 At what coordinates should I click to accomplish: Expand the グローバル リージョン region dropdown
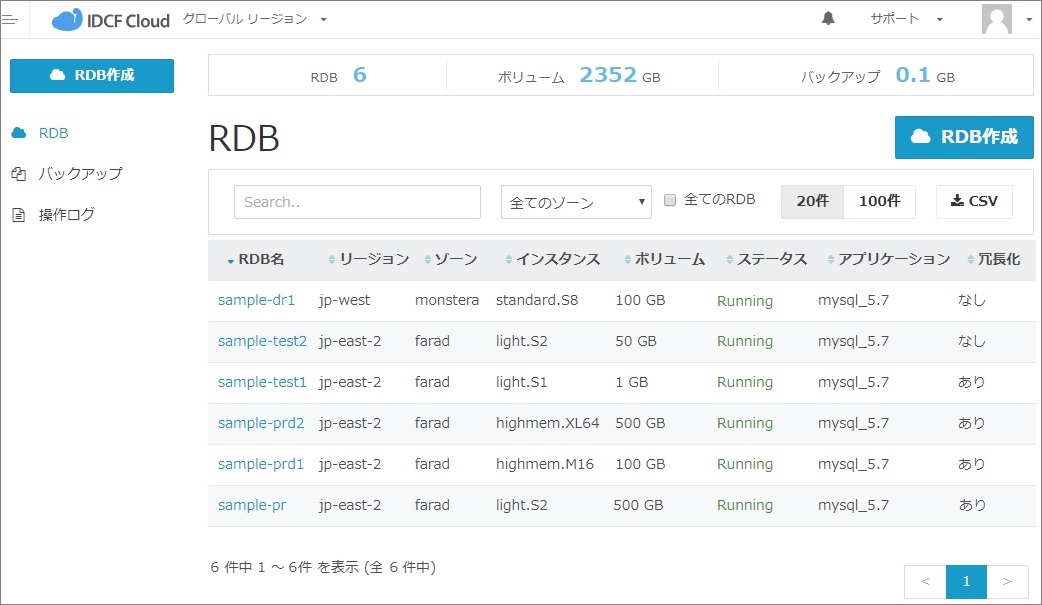tap(255, 19)
